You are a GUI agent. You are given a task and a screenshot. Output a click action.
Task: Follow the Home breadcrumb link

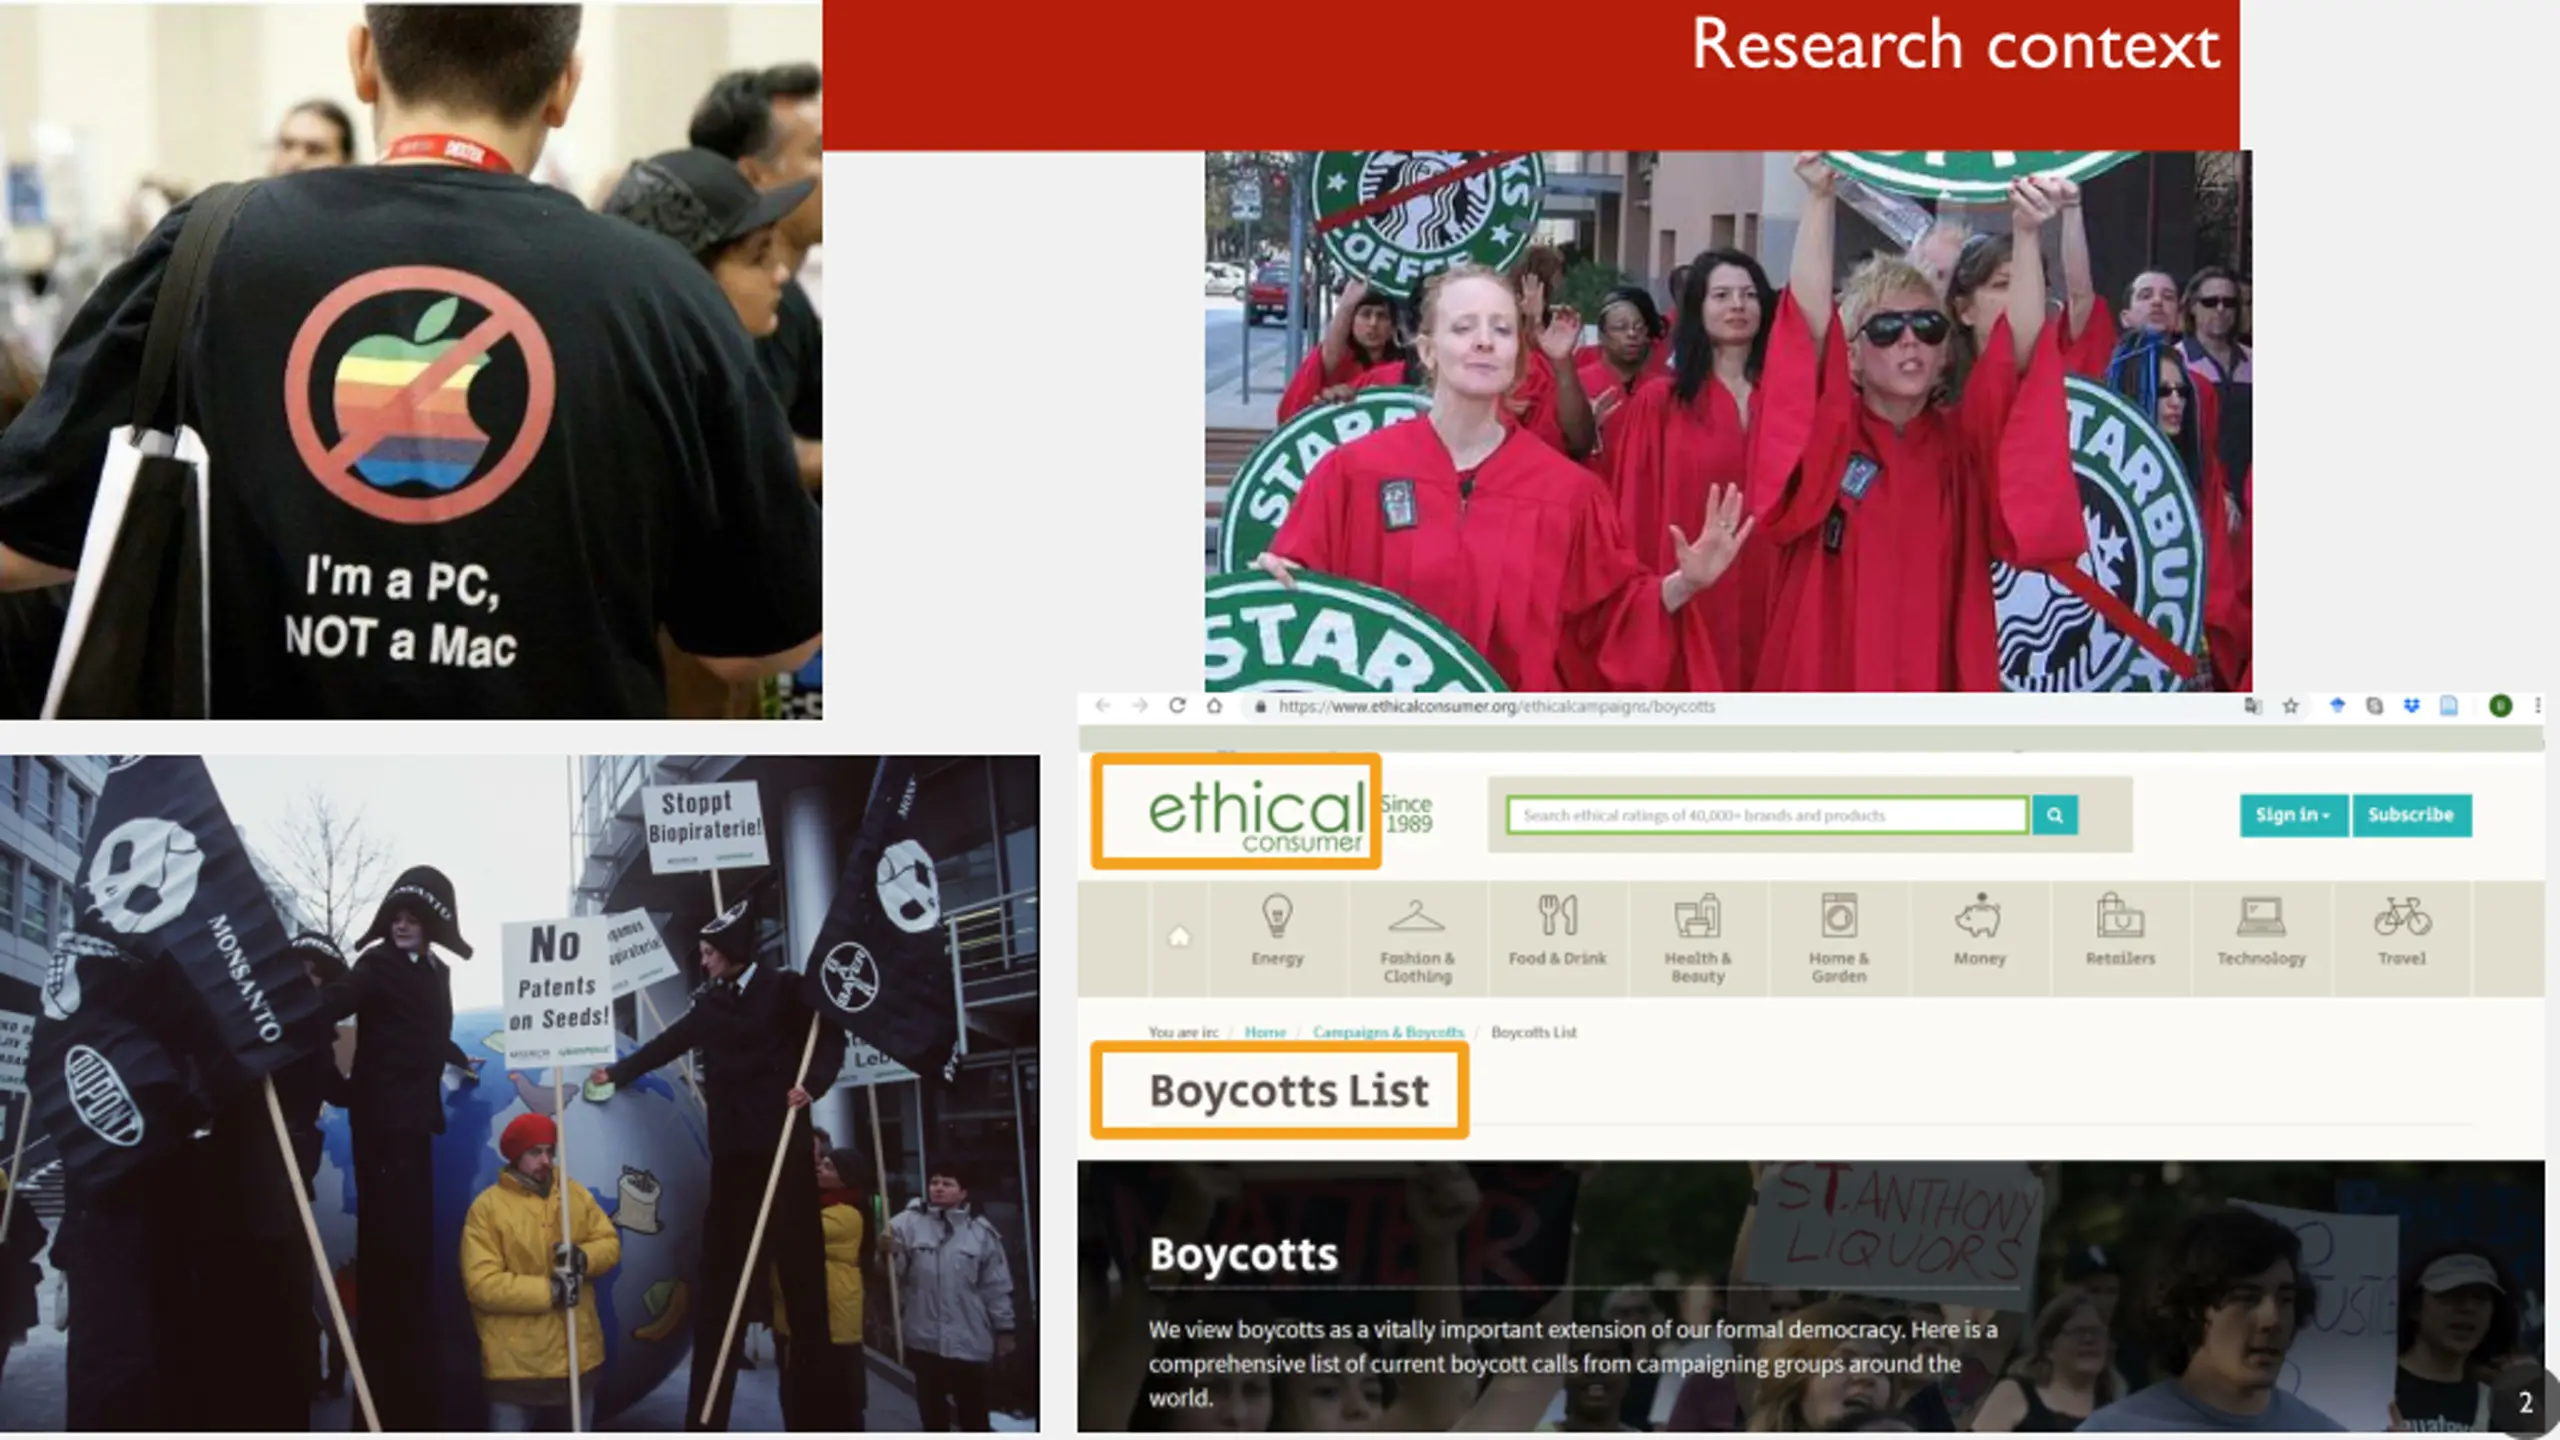(1265, 1032)
